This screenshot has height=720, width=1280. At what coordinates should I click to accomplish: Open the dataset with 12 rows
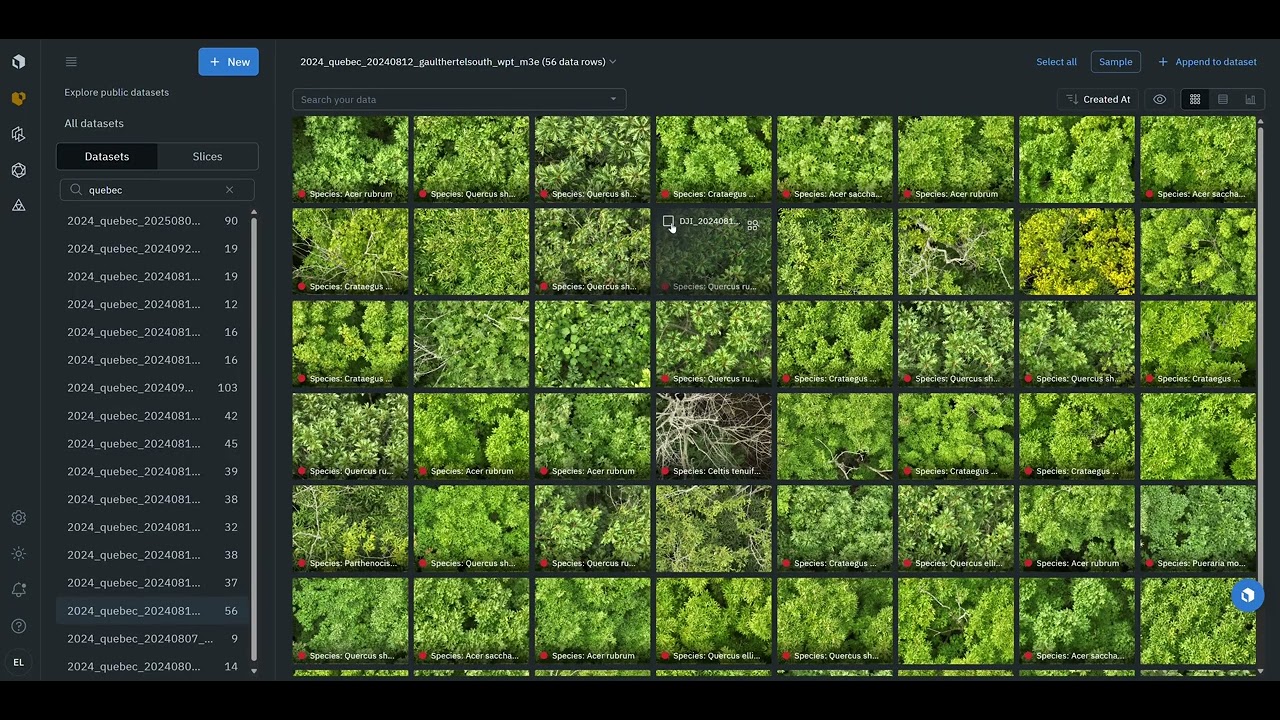tap(153, 304)
